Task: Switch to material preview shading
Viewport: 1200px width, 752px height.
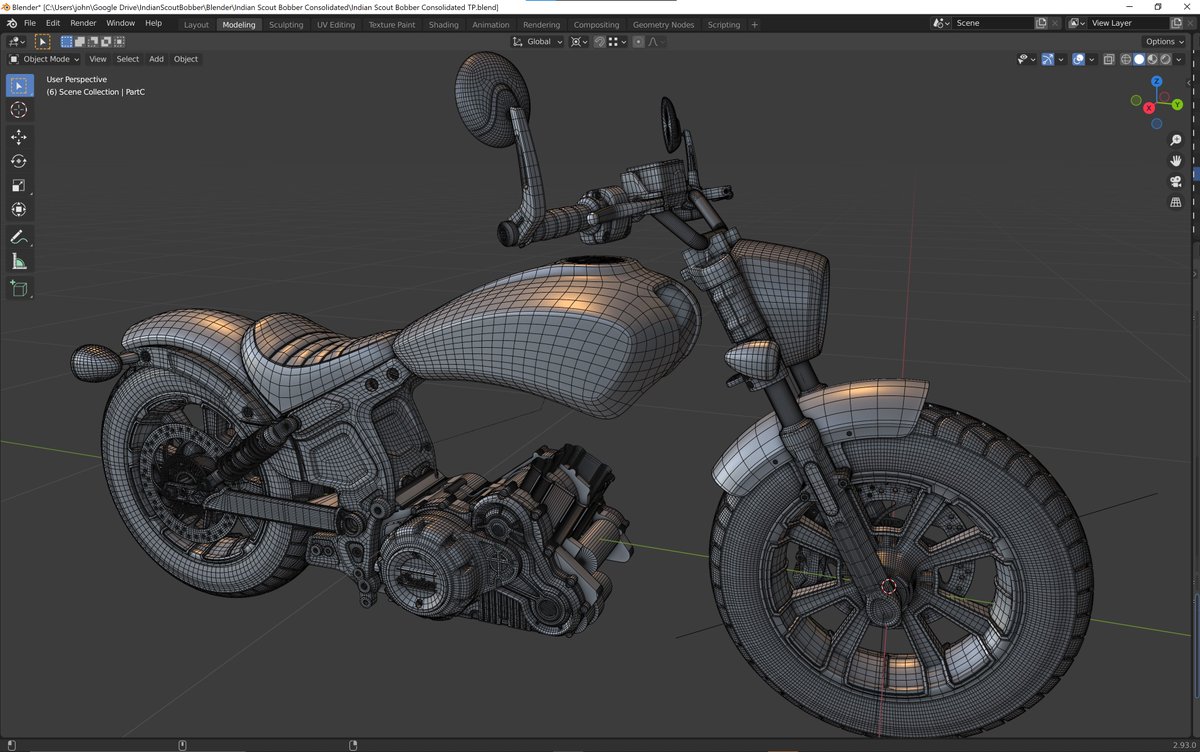Action: [1151, 59]
